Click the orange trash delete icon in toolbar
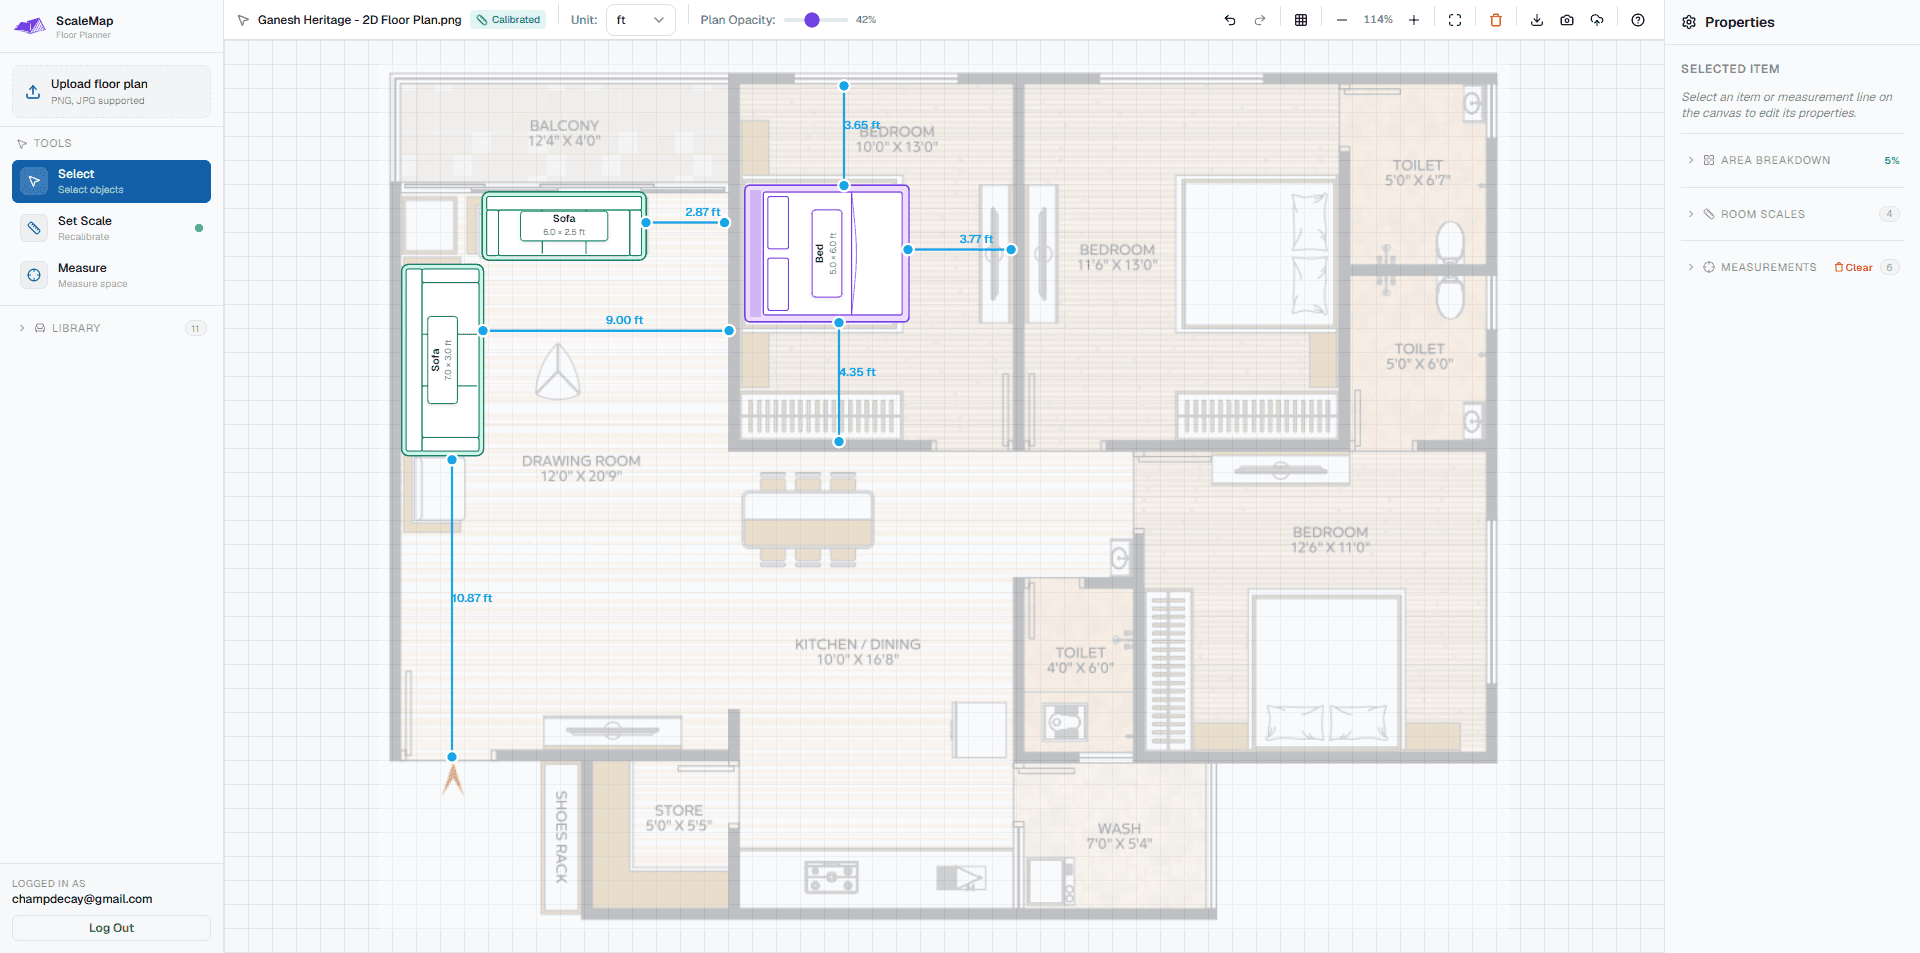Screen dimensions: 1920x953 pyautogui.click(x=1496, y=20)
